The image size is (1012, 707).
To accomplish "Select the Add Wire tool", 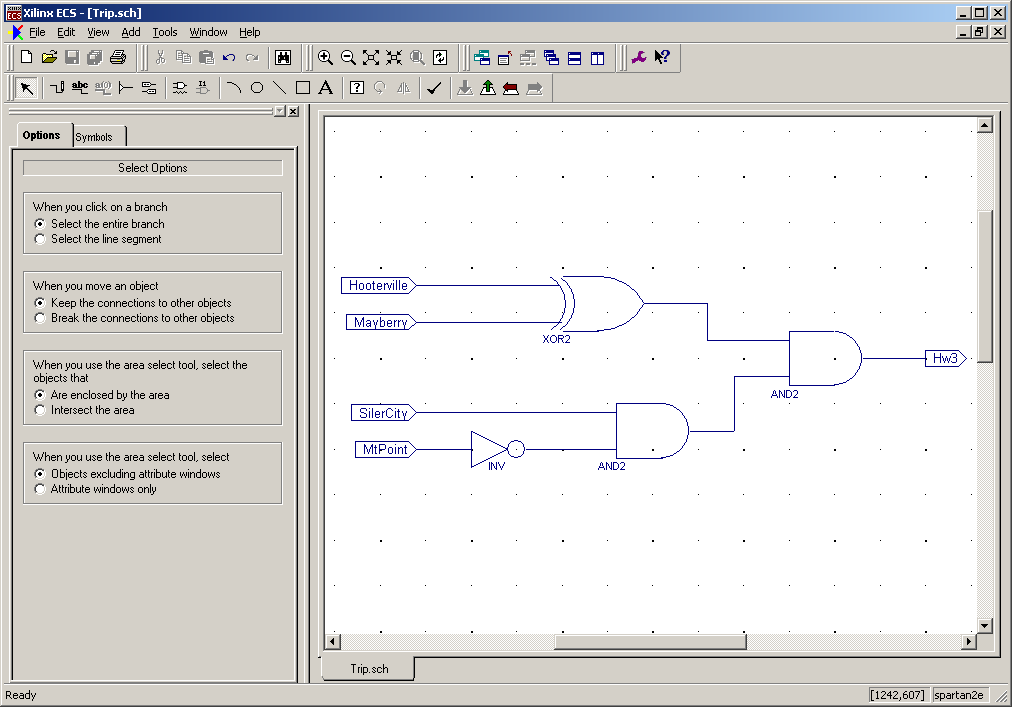I will pyautogui.click(x=57, y=88).
